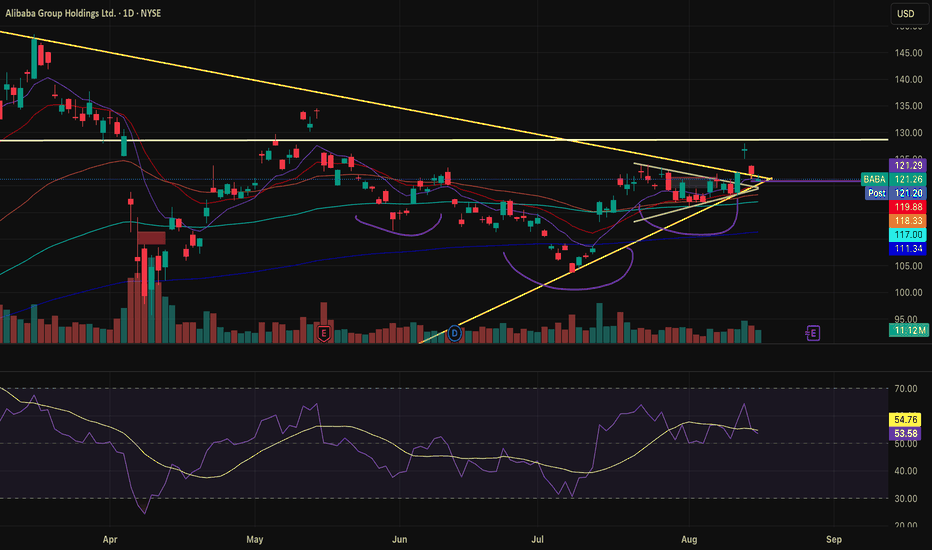Click the May date on time axis
Image resolution: width=932 pixels, height=550 pixels.
pos(254,539)
